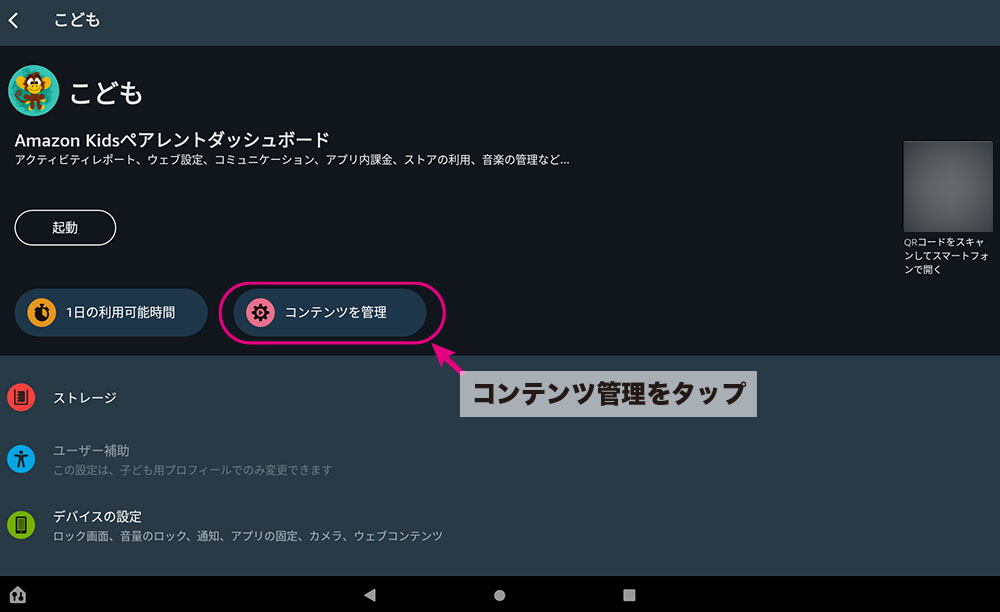
Task: Click the red Storage icon
Action: click(21, 398)
